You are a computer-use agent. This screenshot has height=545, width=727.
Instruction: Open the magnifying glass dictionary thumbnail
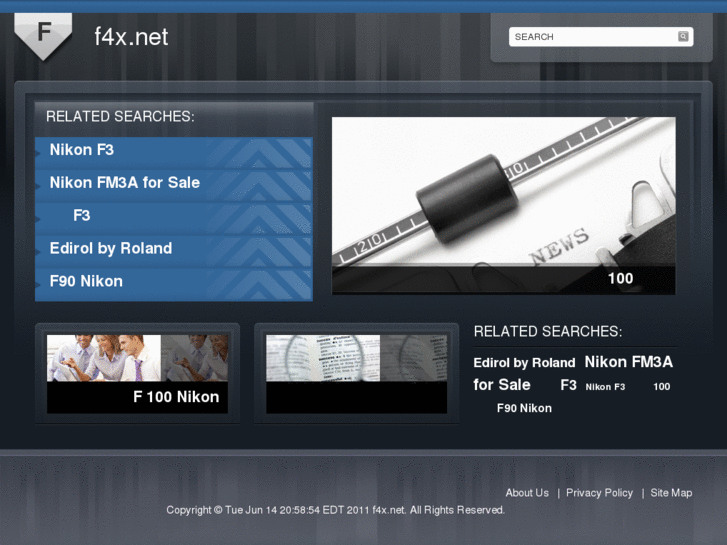tap(357, 358)
